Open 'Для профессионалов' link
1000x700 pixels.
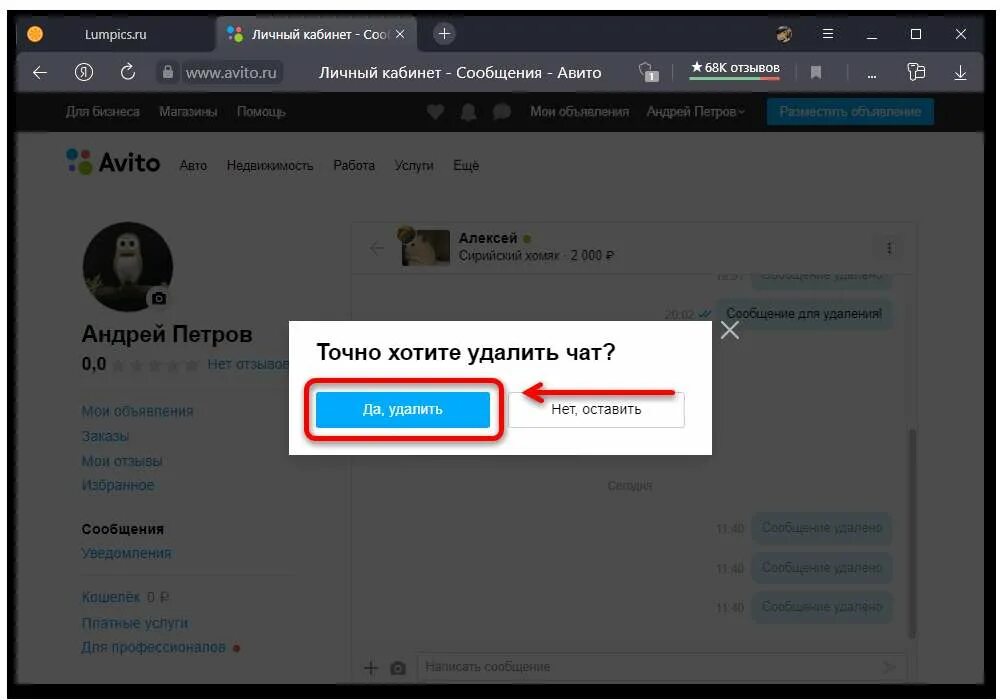(x=154, y=647)
